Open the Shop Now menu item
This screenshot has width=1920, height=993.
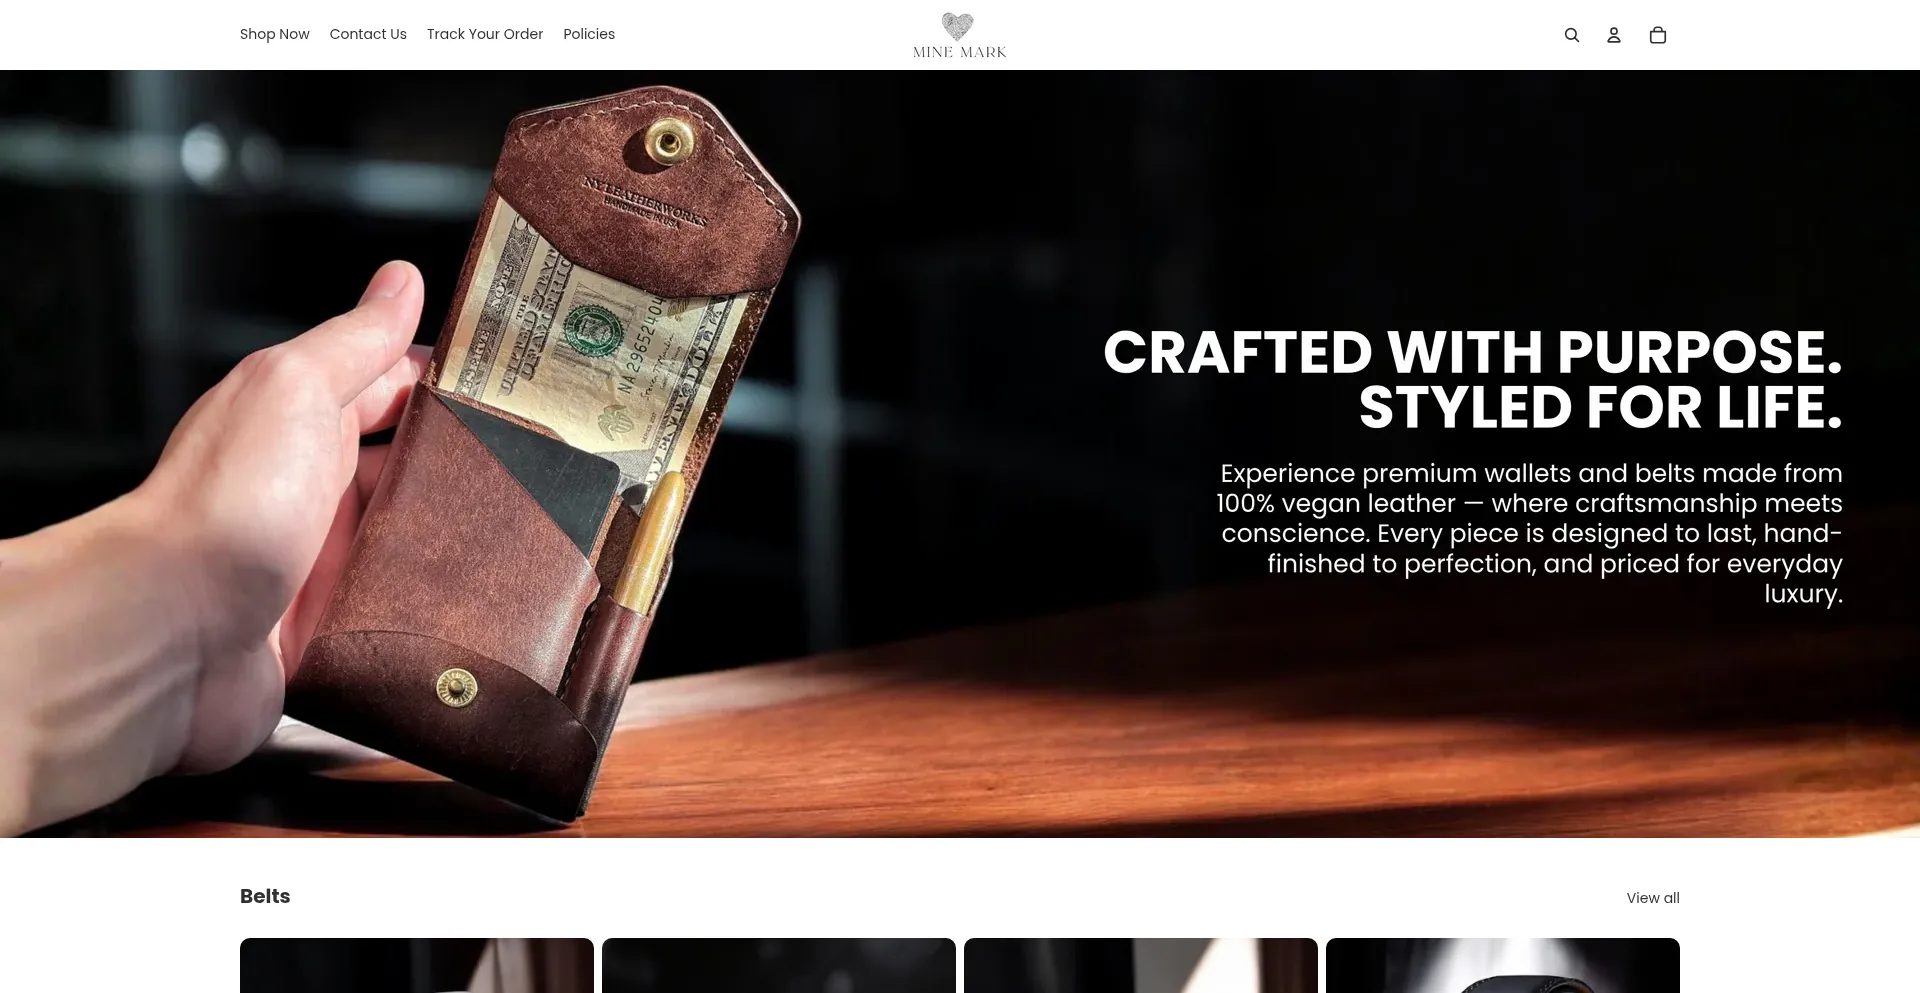pos(275,34)
